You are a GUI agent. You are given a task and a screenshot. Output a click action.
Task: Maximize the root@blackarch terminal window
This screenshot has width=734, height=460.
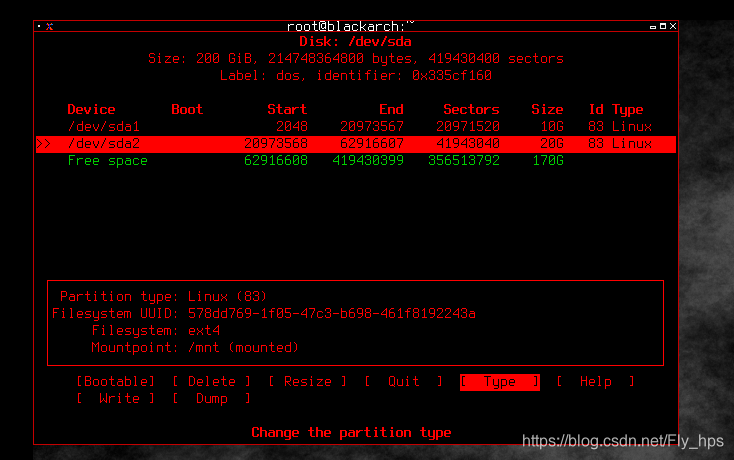coord(663,26)
